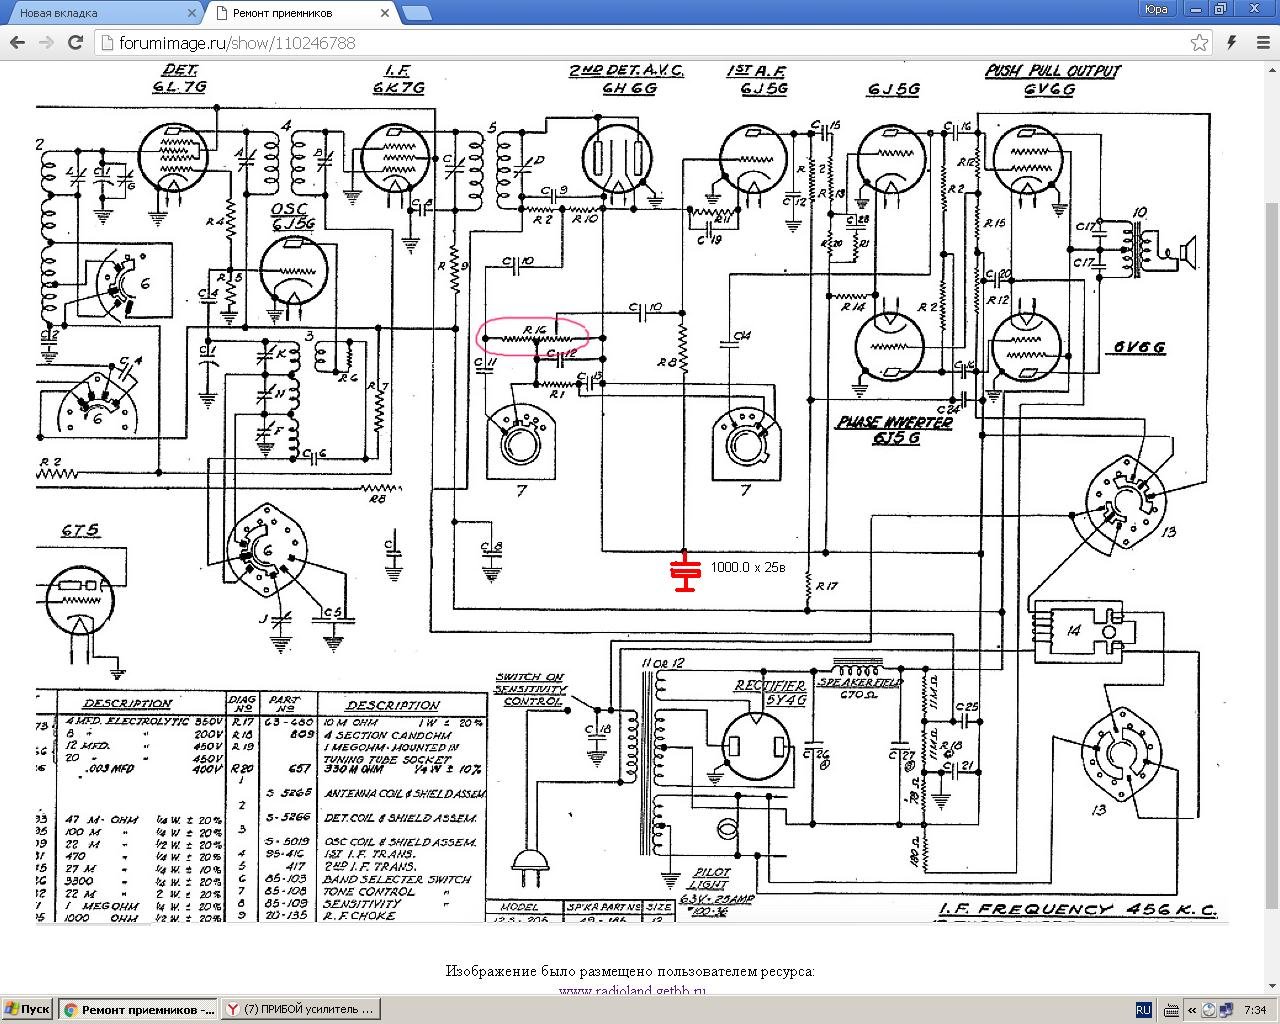Restore down the Chrome window
The image size is (1280, 1024).
(1220, 9)
